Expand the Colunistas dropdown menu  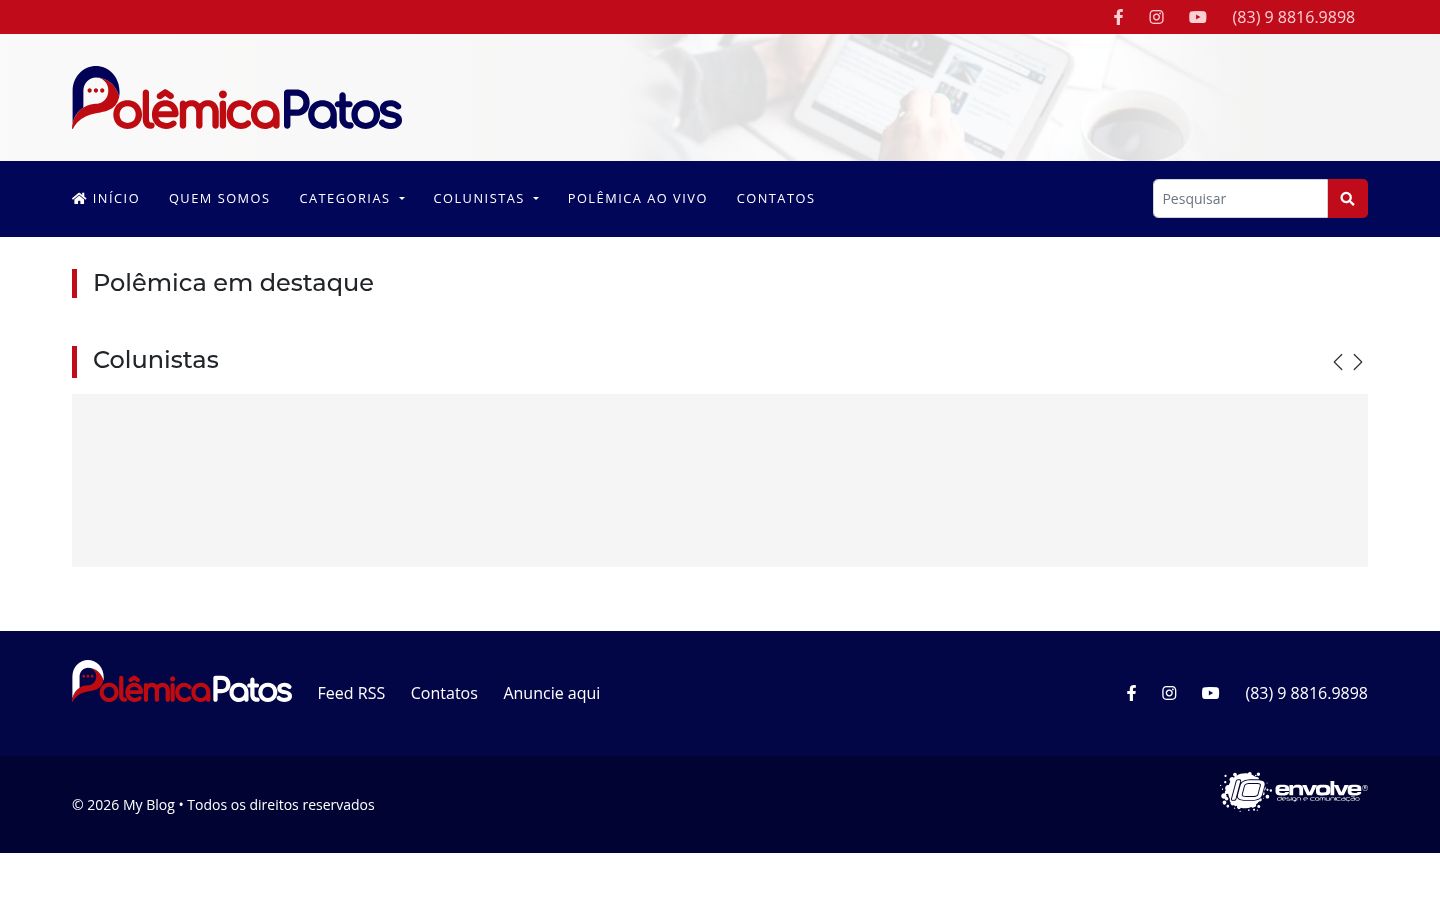486,198
